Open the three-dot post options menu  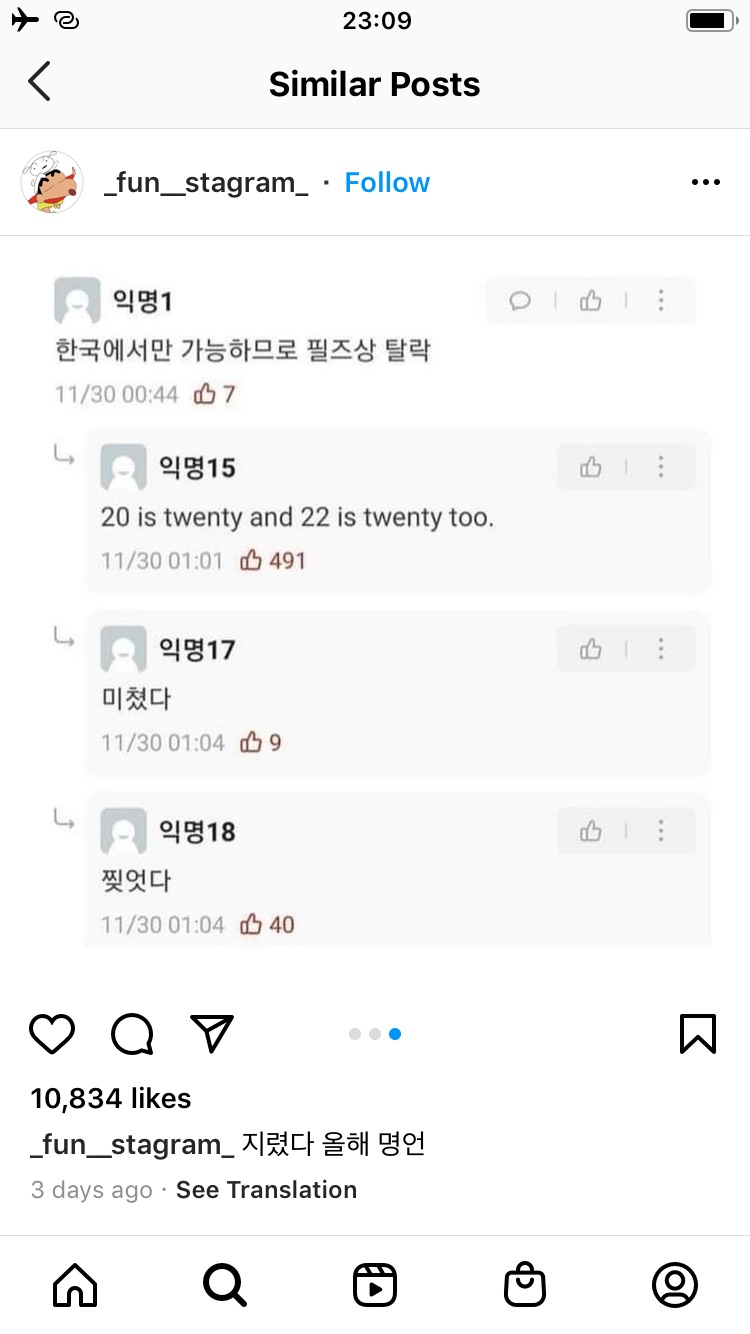tap(705, 182)
